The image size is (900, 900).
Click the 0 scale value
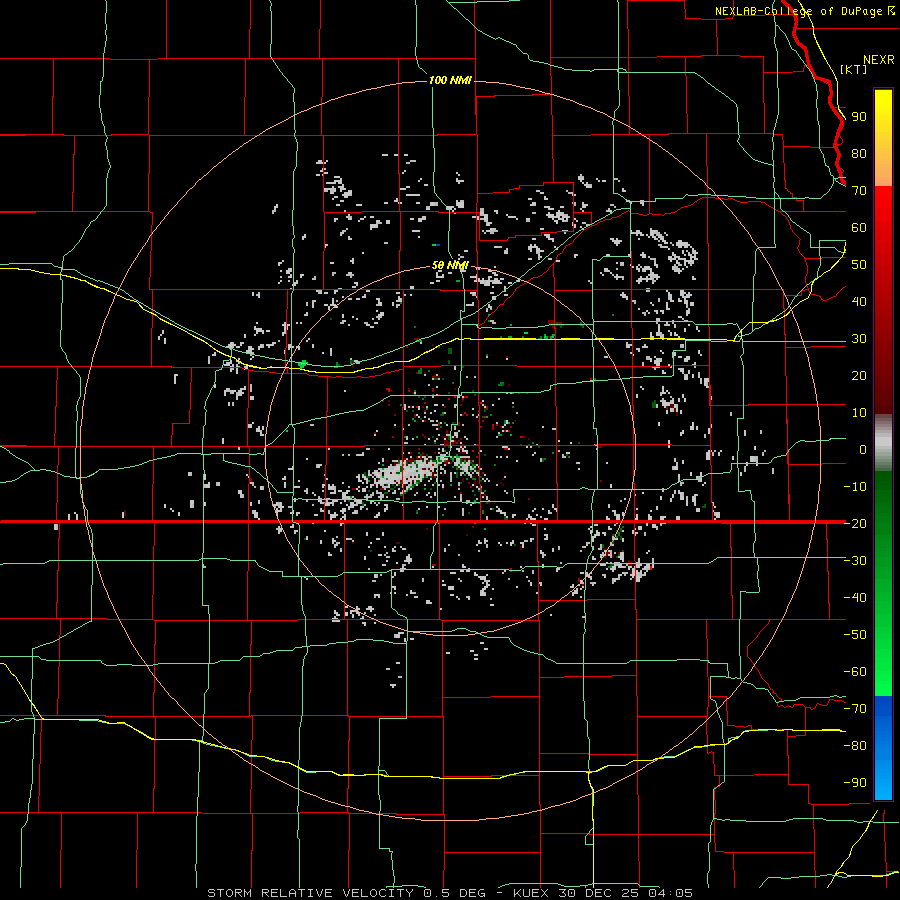(x=863, y=450)
